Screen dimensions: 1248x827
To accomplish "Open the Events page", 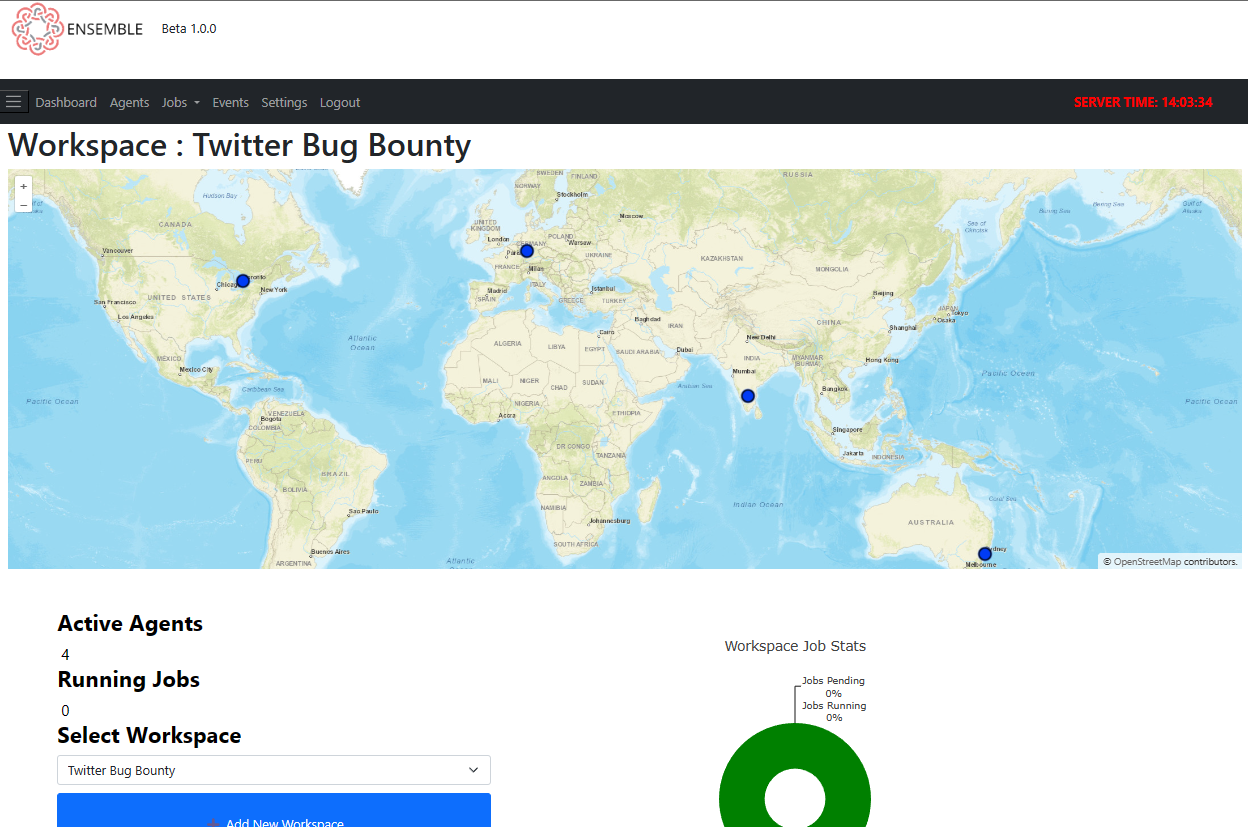I will click(x=230, y=102).
